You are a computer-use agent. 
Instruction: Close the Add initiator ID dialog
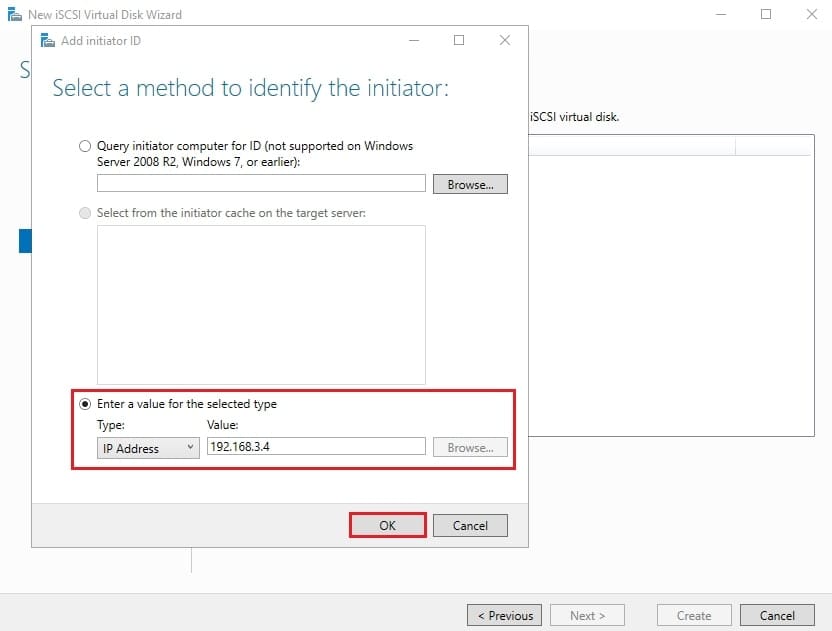click(505, 40)
